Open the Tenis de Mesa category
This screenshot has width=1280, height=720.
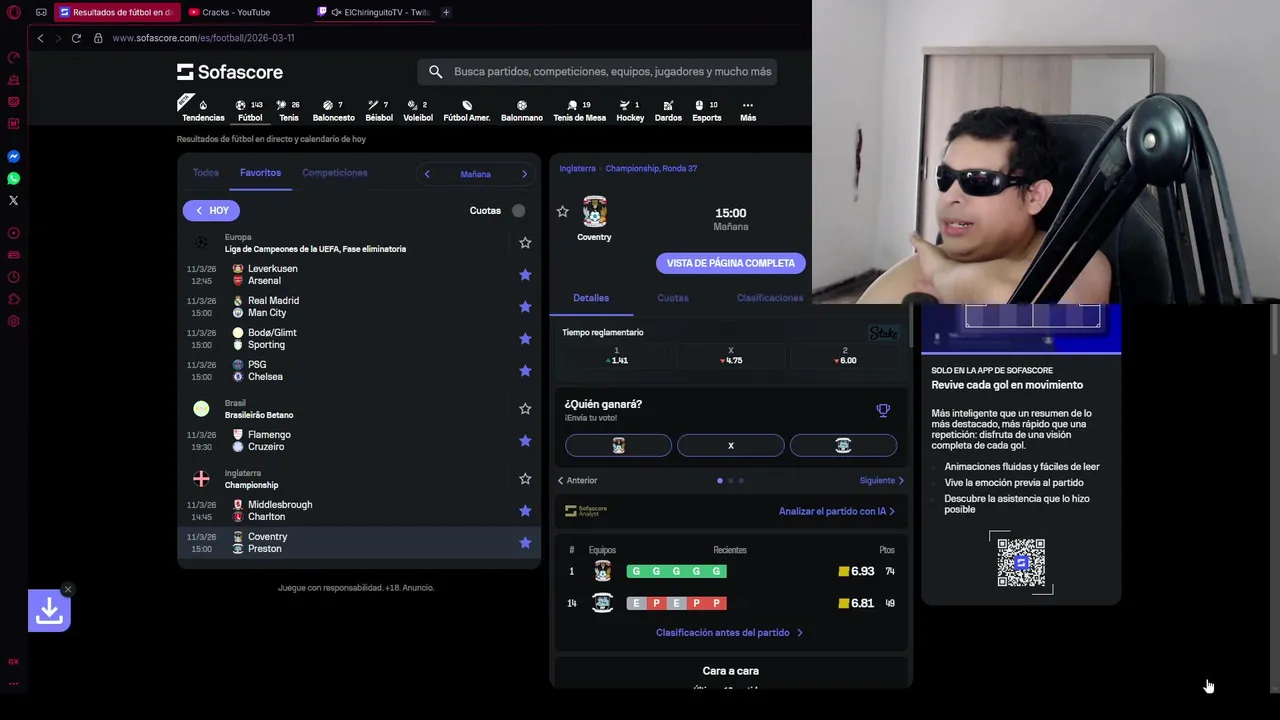click(579, 111)
